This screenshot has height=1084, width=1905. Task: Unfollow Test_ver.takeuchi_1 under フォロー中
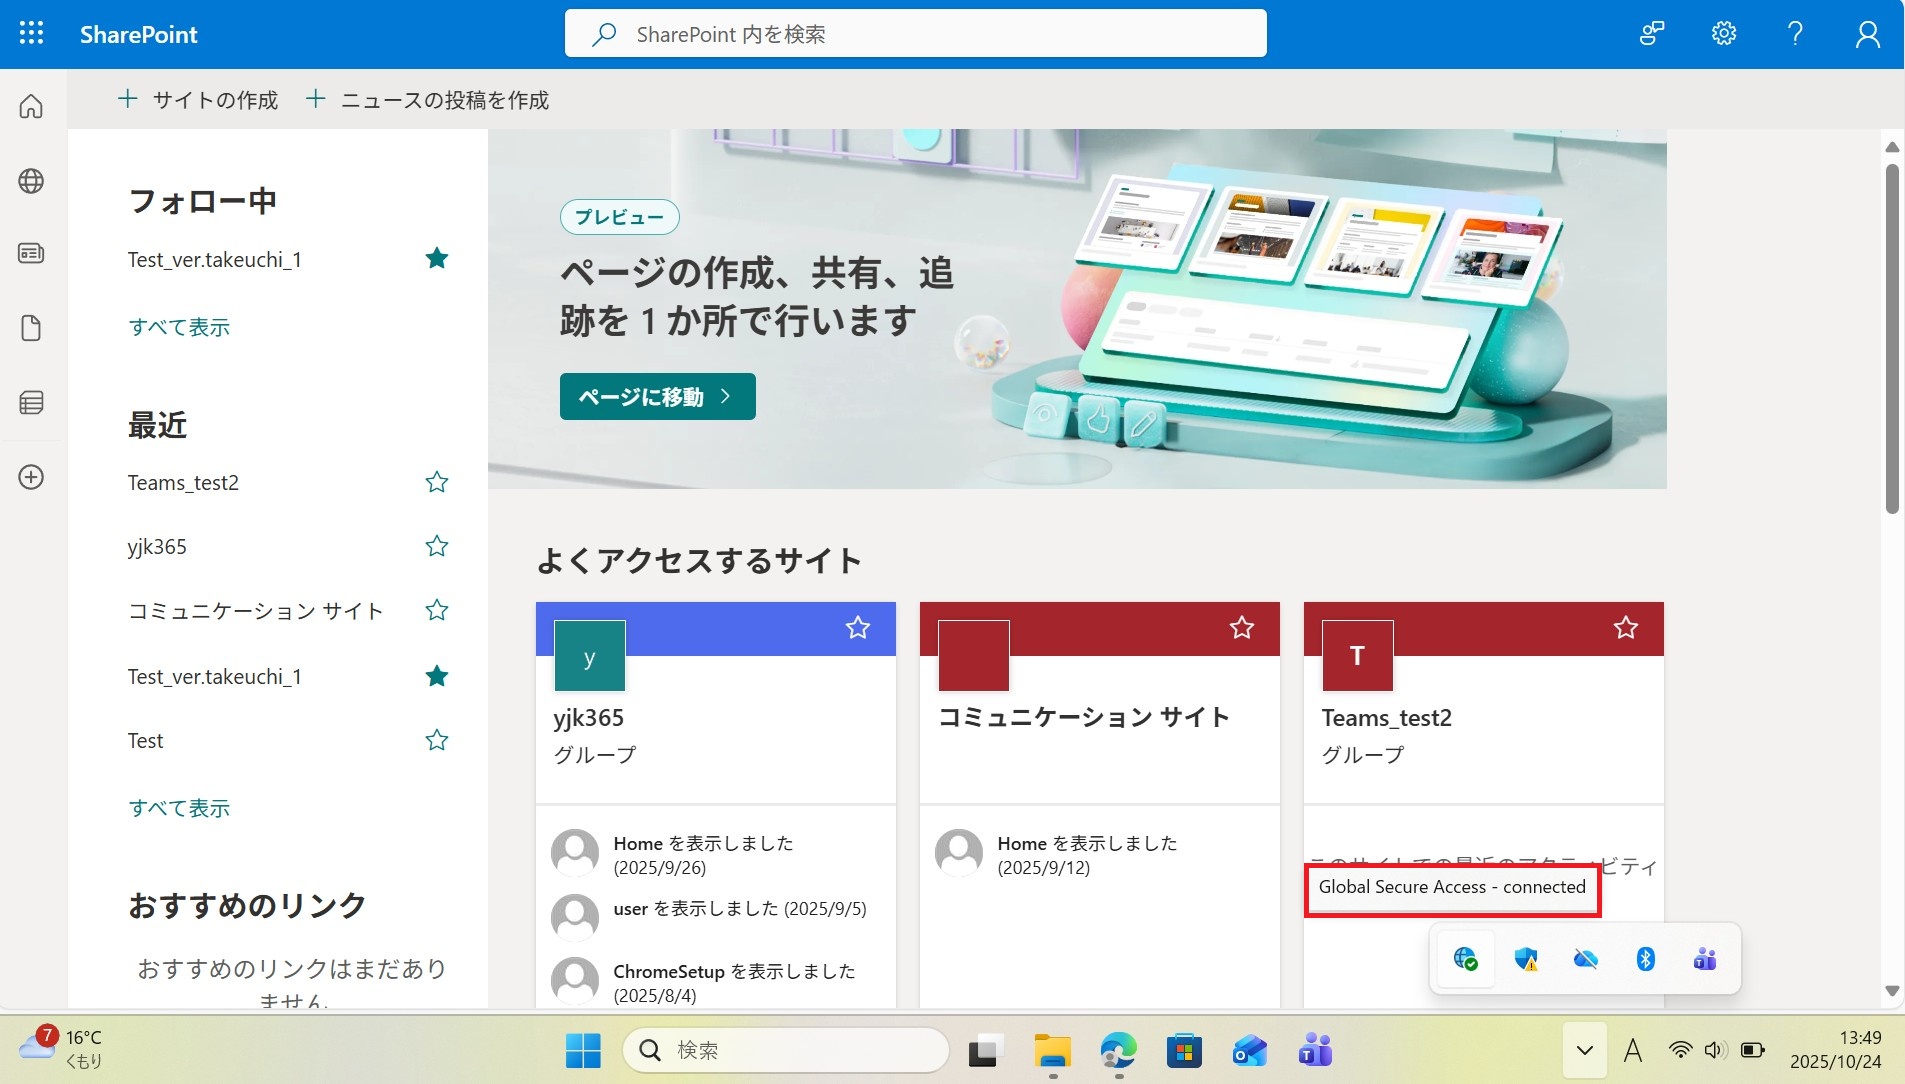(x=436, y=259)
